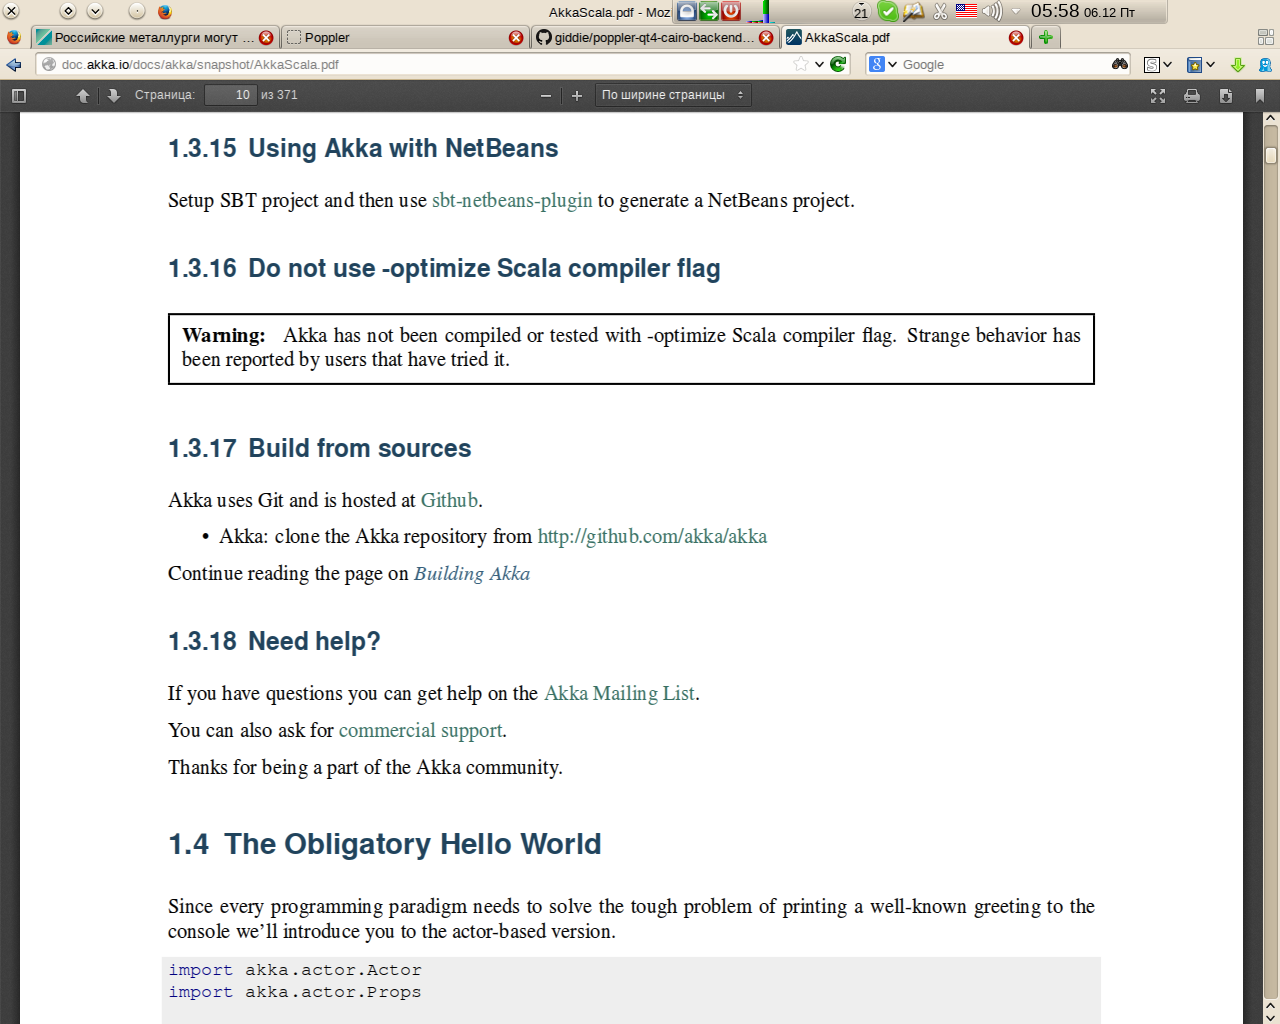
Task: Open the Github link
Action: (x=449, y=500)
